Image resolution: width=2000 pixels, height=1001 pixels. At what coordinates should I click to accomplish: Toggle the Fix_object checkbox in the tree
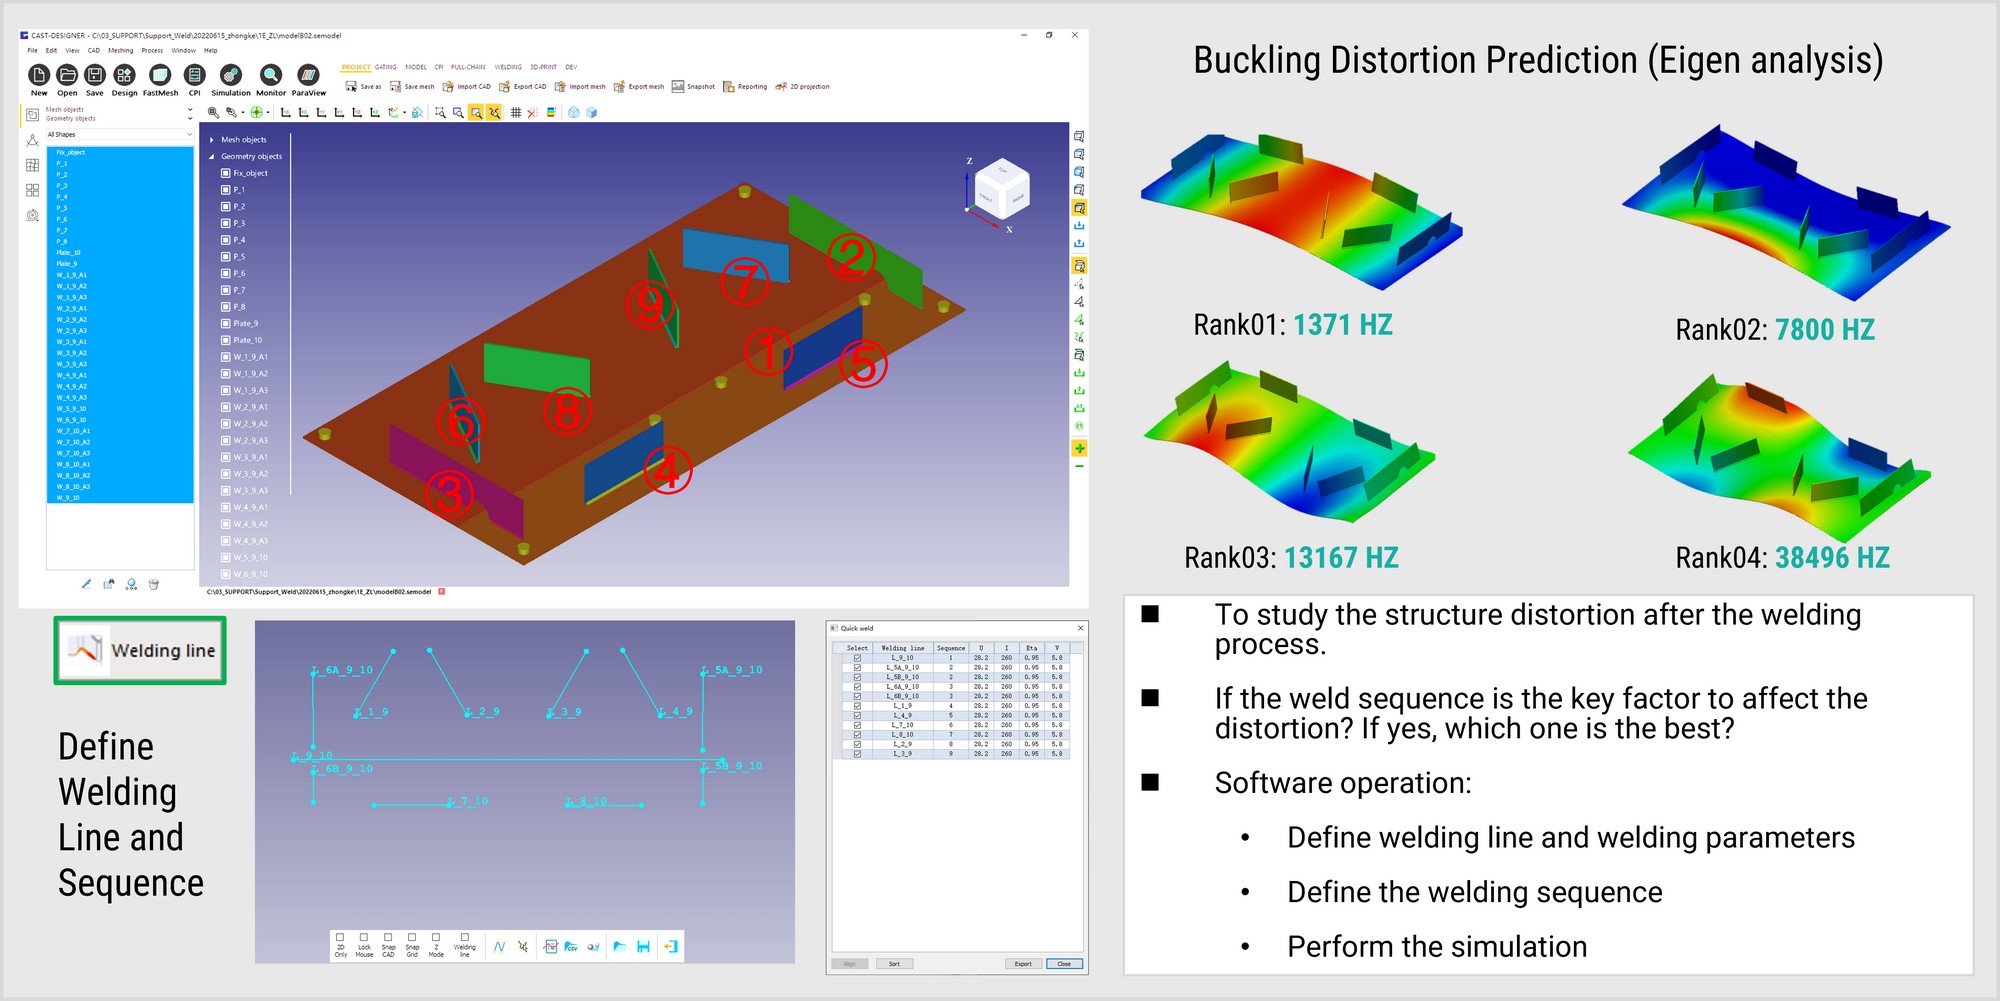[x=226, y=173]
